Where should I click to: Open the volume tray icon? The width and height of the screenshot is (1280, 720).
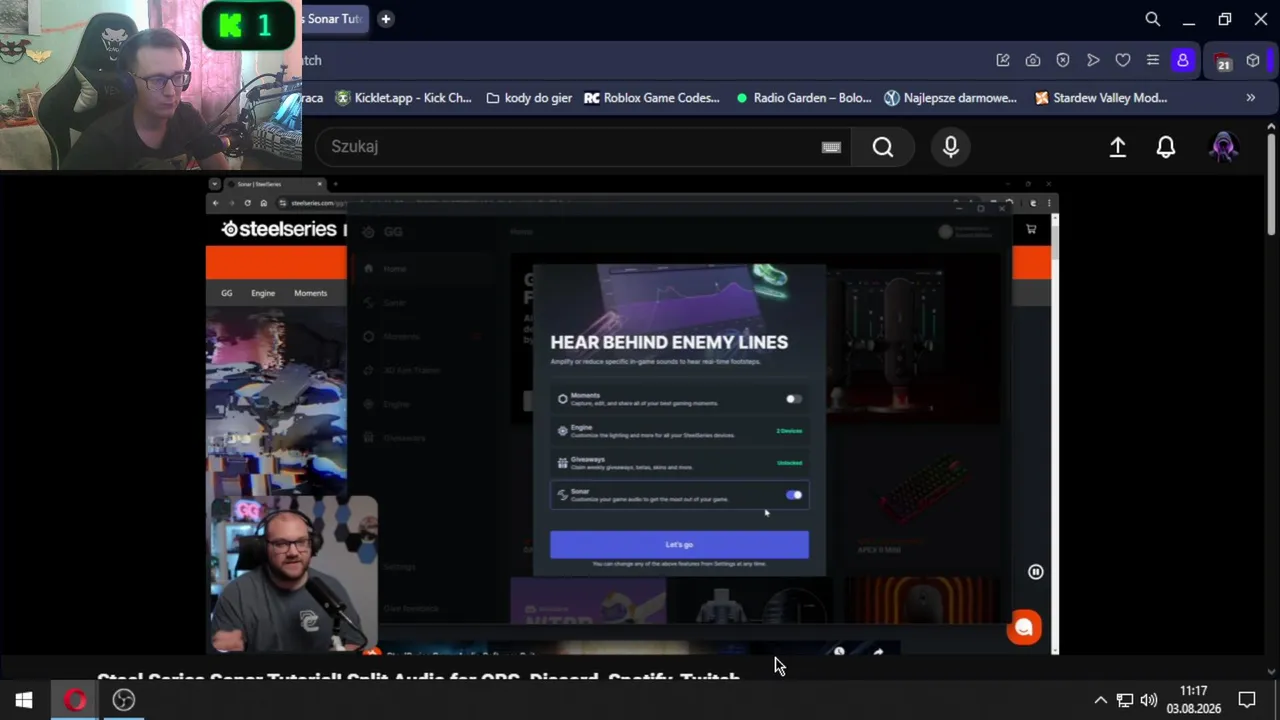tap(1149, 700)
